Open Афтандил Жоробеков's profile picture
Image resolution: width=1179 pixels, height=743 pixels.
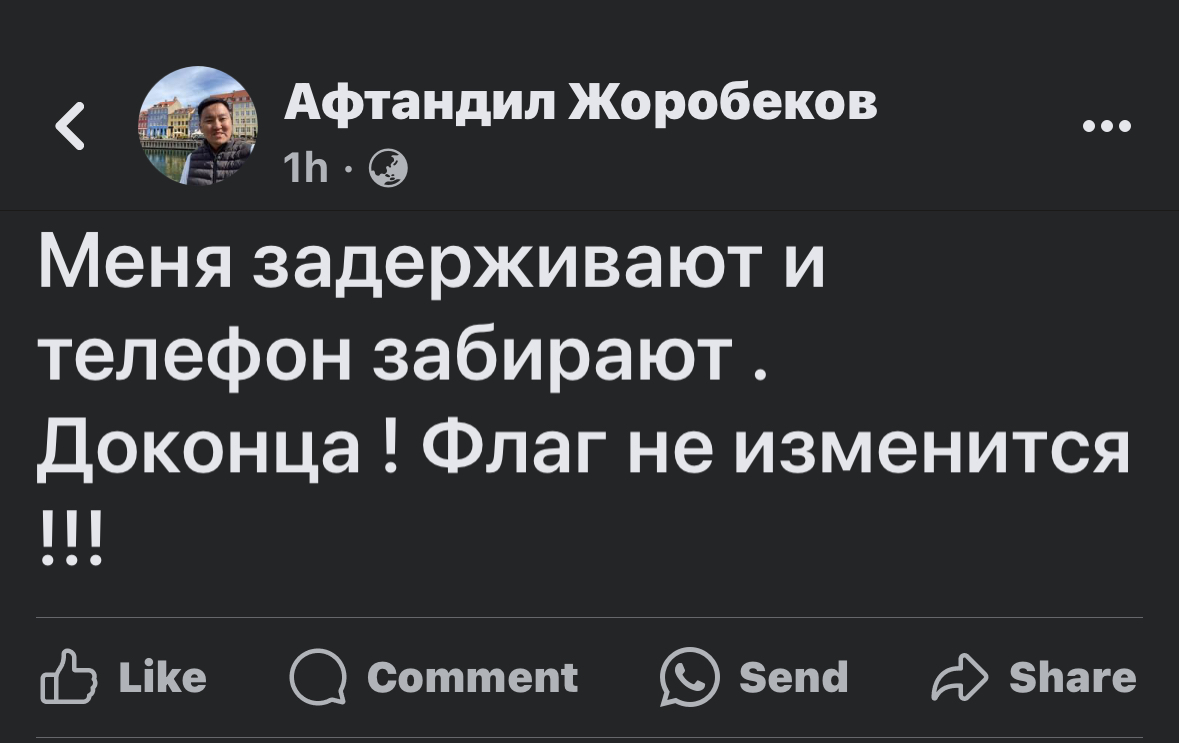pyautogui.click(x=198, y=126)
